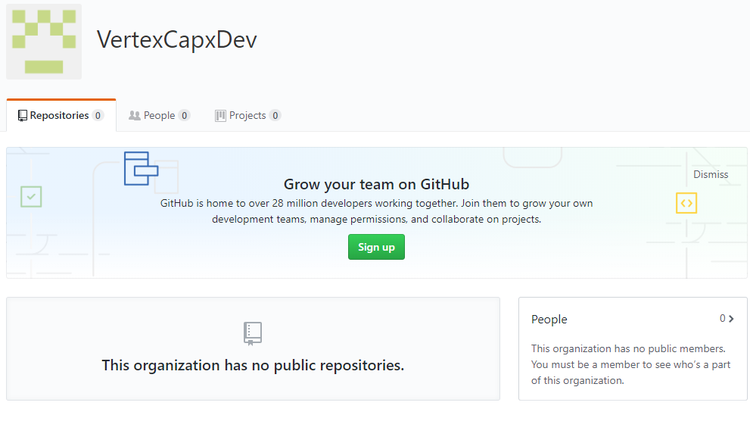The image size is (750, 440).
Task: Click the green checkmark icon in banner
Action: [x=31, y=197]
